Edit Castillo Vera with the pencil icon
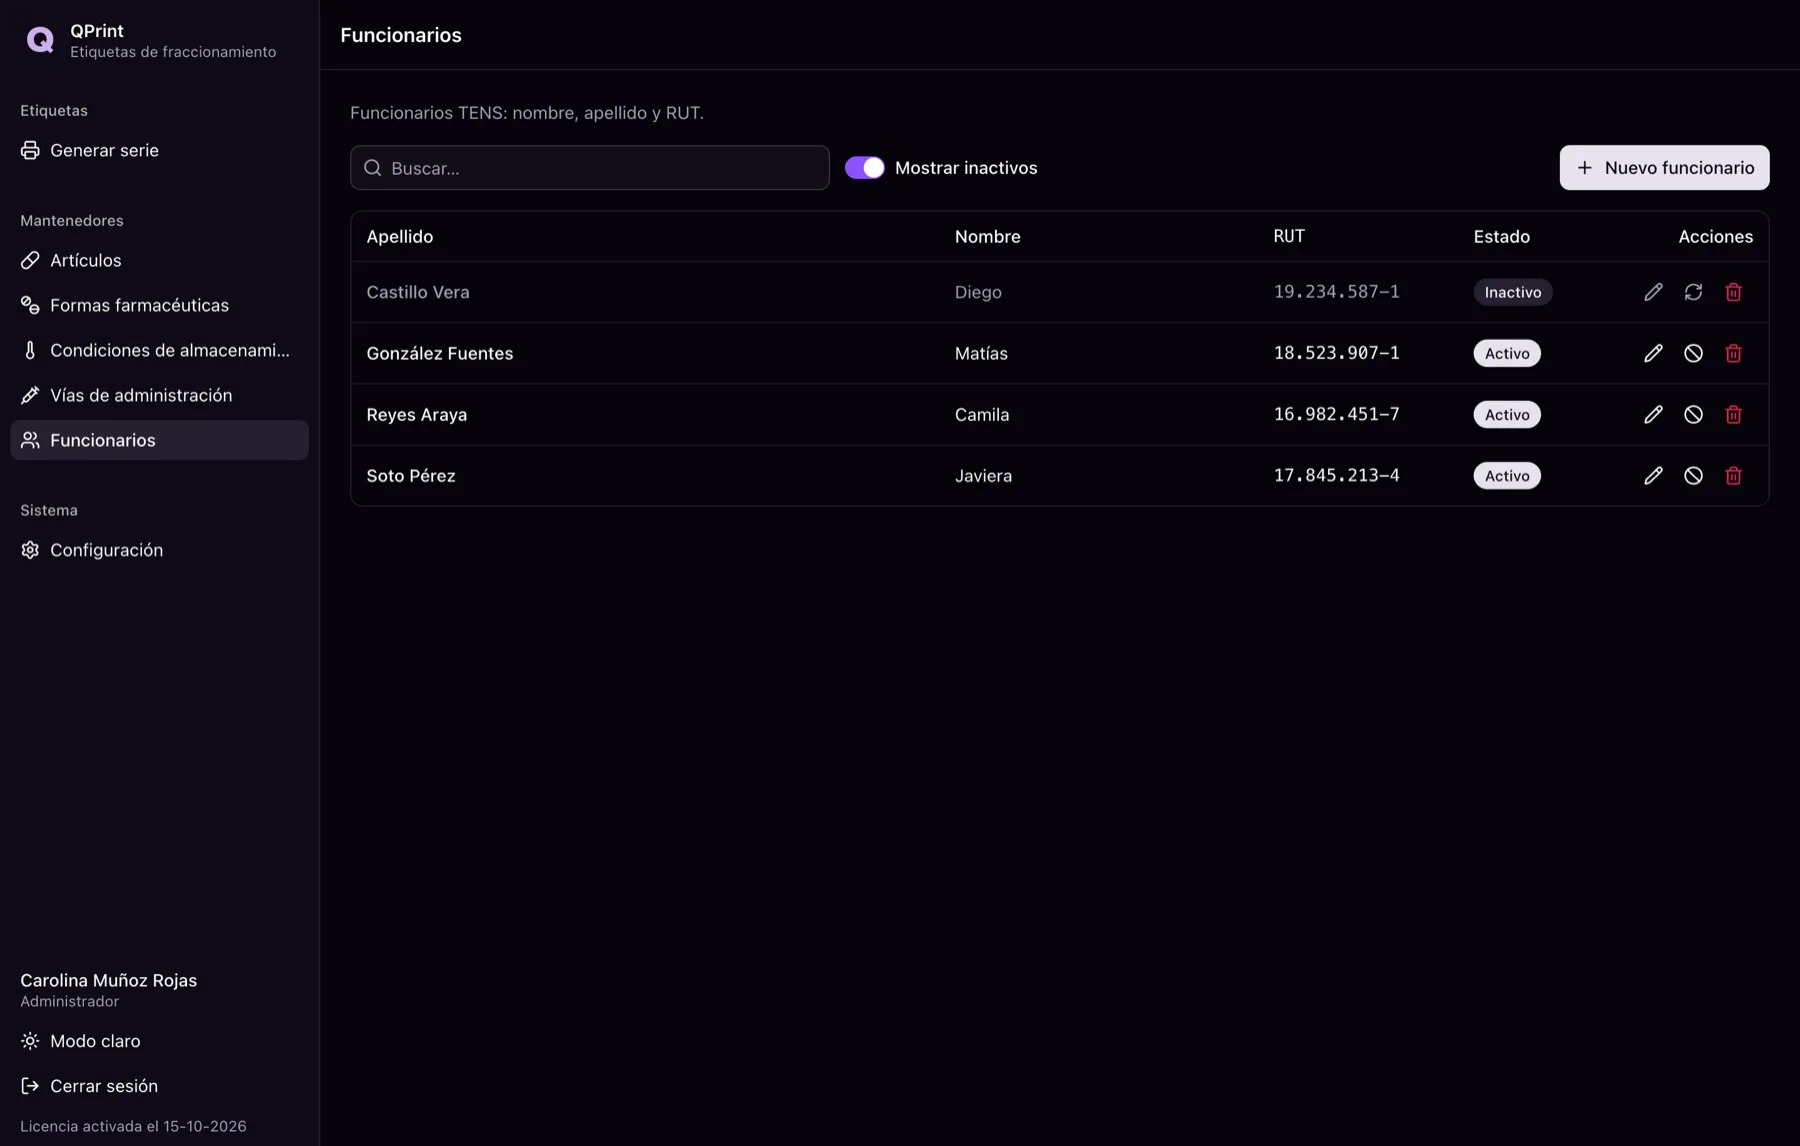 click(1653, 292)
